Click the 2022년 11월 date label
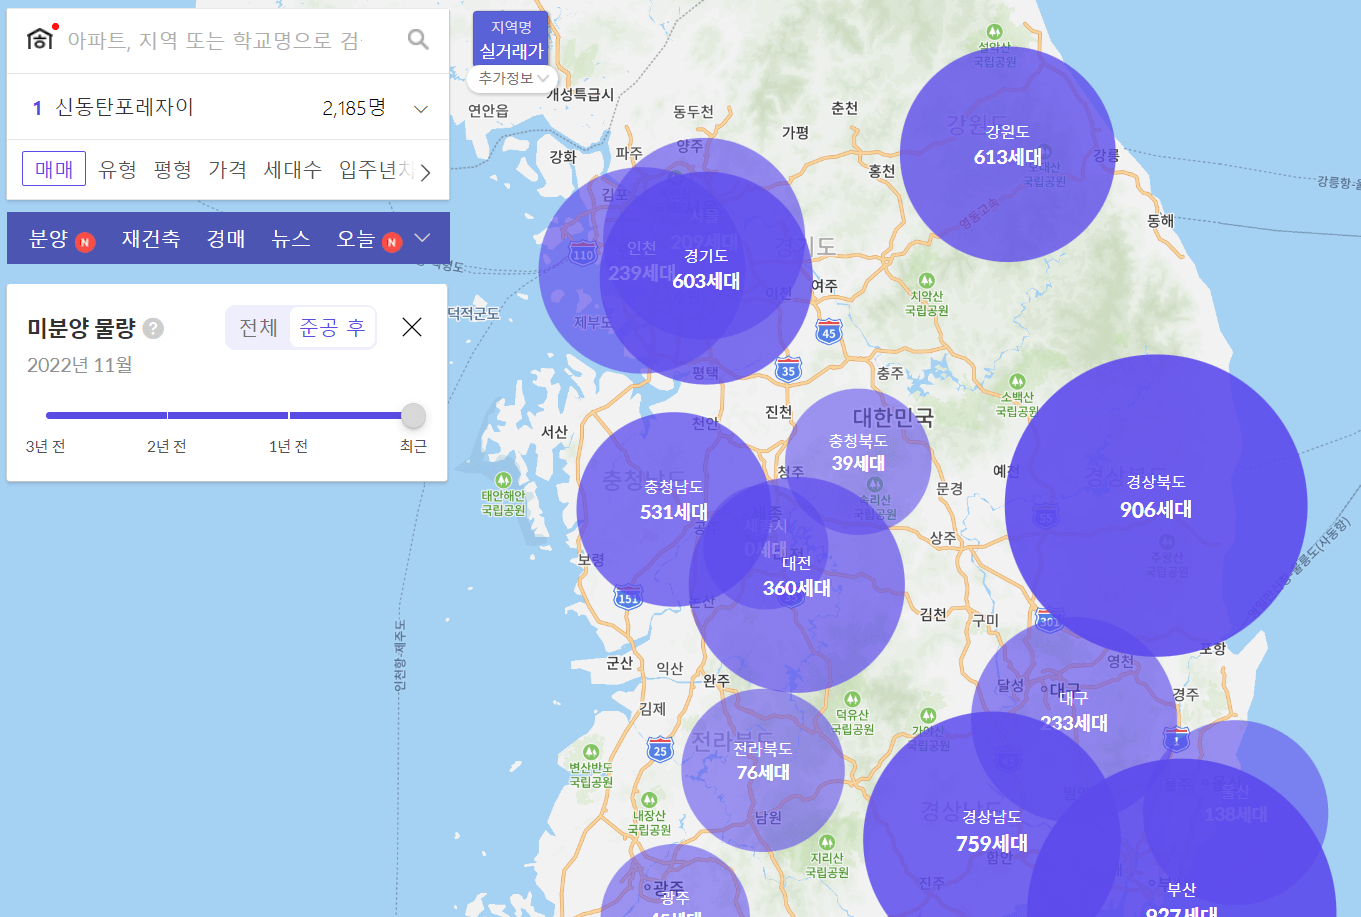Screen dimensions: 1361x917 click(x=80, y=365)
